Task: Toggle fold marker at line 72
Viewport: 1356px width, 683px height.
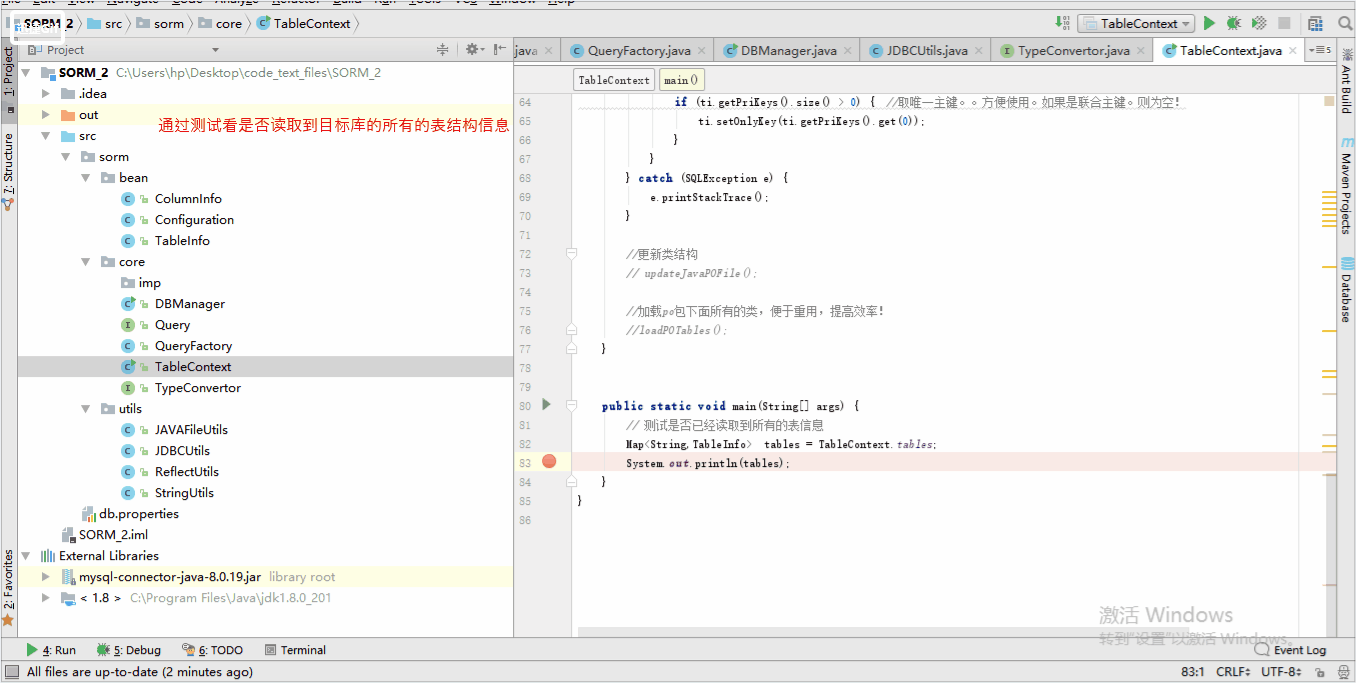Action: click(x=571, y=254)
